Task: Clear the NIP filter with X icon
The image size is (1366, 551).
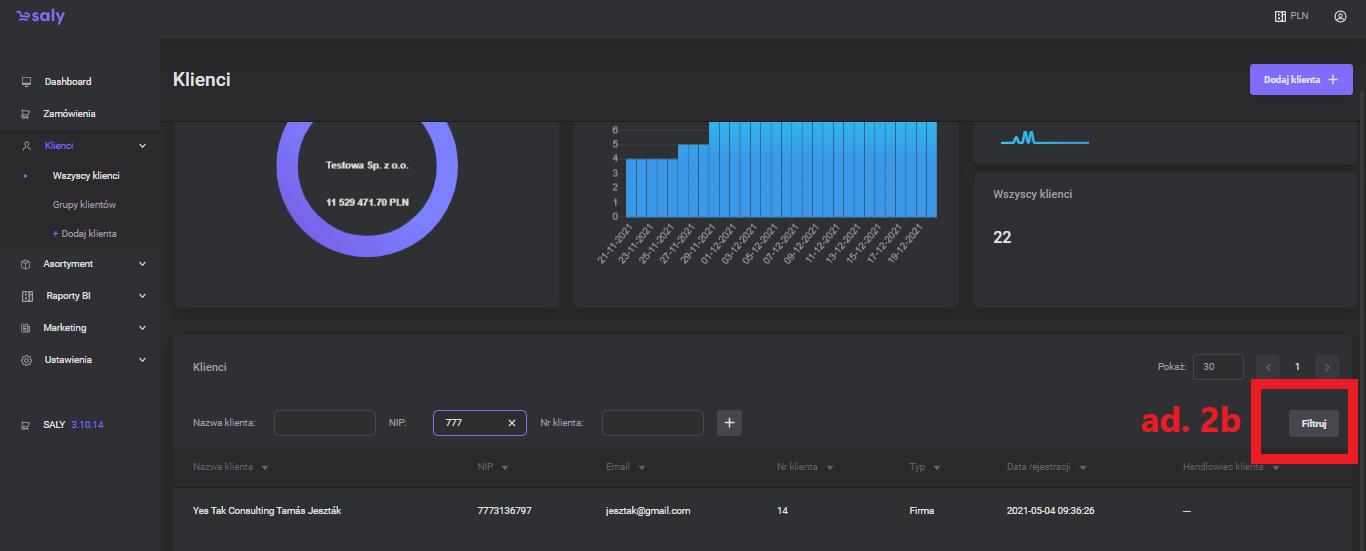Action: tap(512, 423)
